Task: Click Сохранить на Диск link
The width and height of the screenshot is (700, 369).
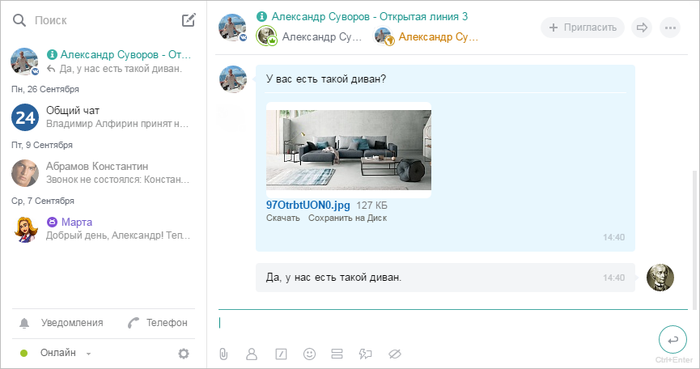Action: (347, 218)
